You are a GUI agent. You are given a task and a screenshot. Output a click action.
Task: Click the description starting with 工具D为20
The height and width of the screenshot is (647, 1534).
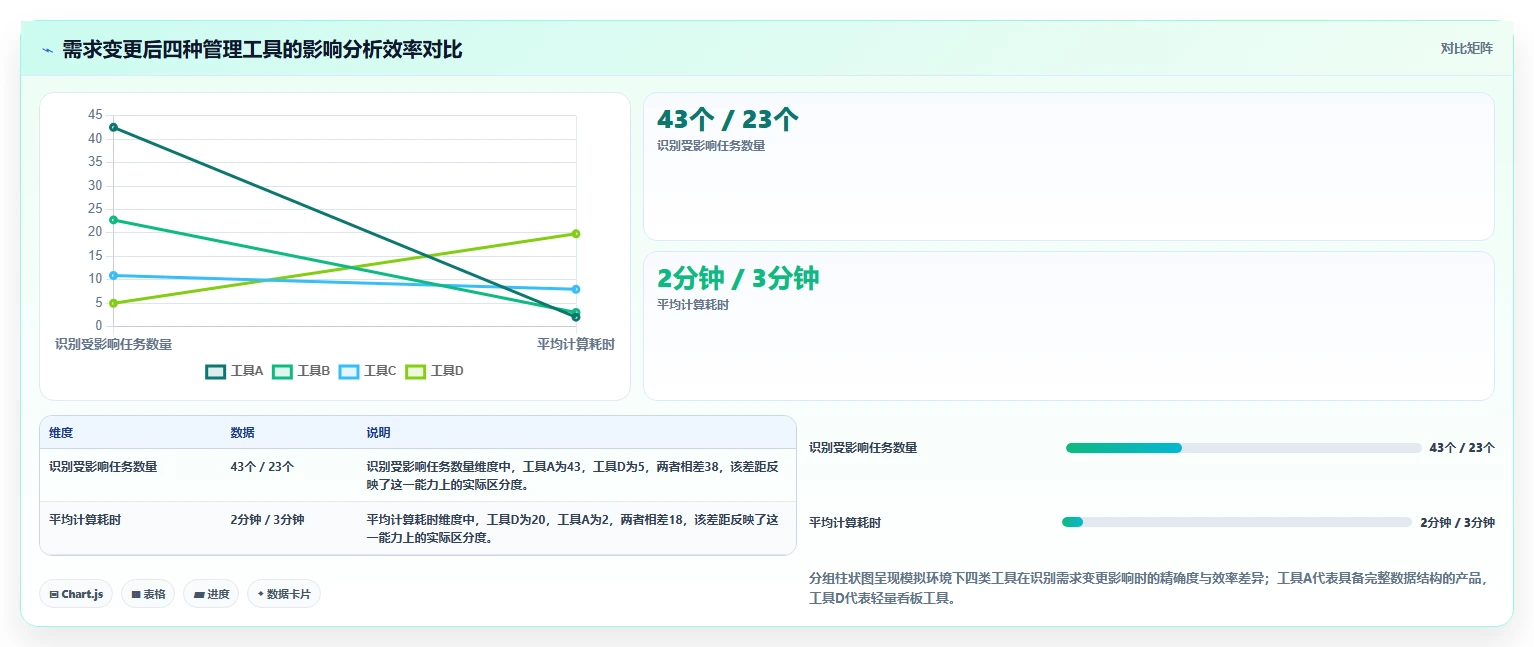(x=573, y=528)
